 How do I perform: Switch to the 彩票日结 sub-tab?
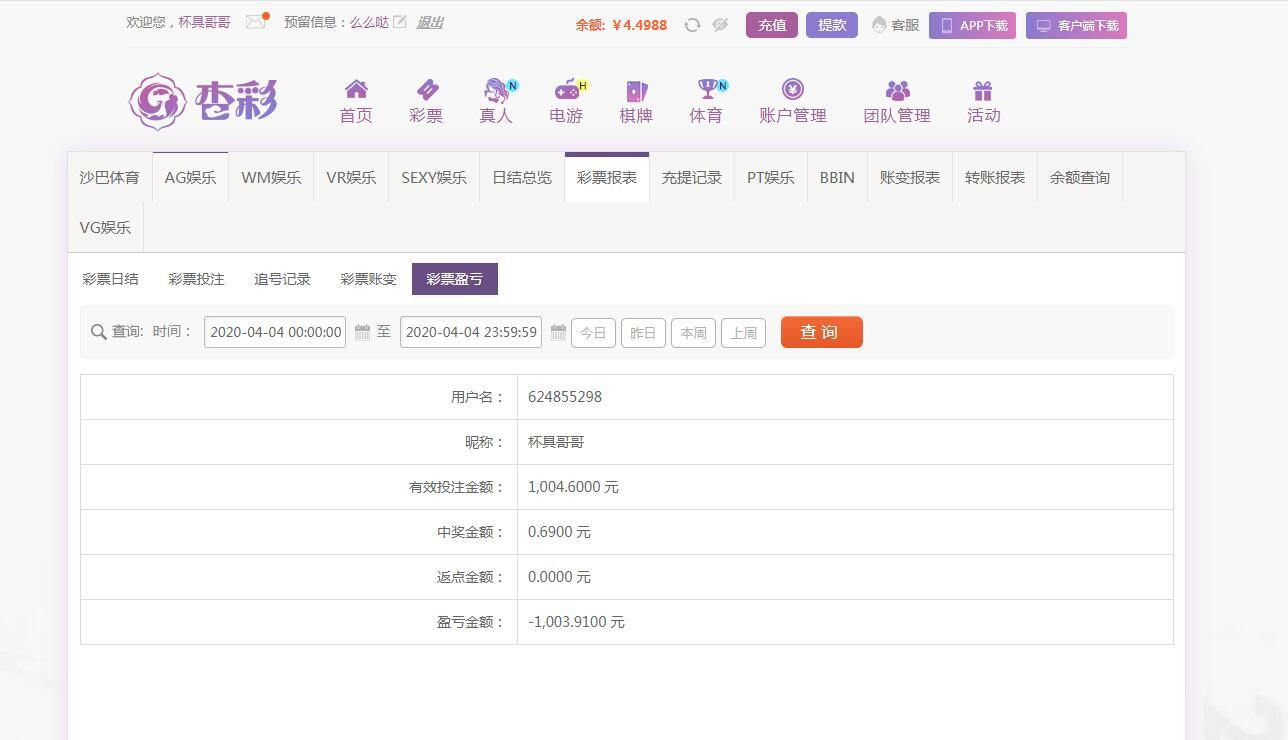(x=111, y=279)
